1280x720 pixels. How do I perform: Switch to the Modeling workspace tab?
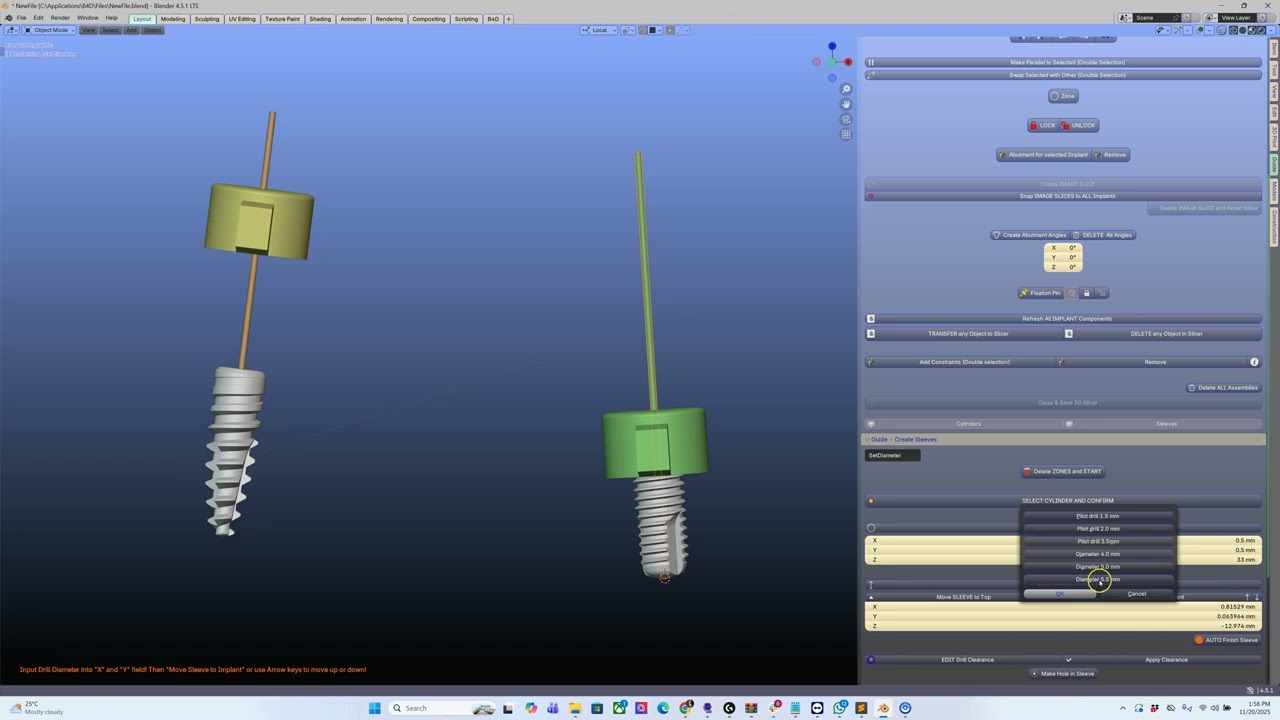coord(173,19)
